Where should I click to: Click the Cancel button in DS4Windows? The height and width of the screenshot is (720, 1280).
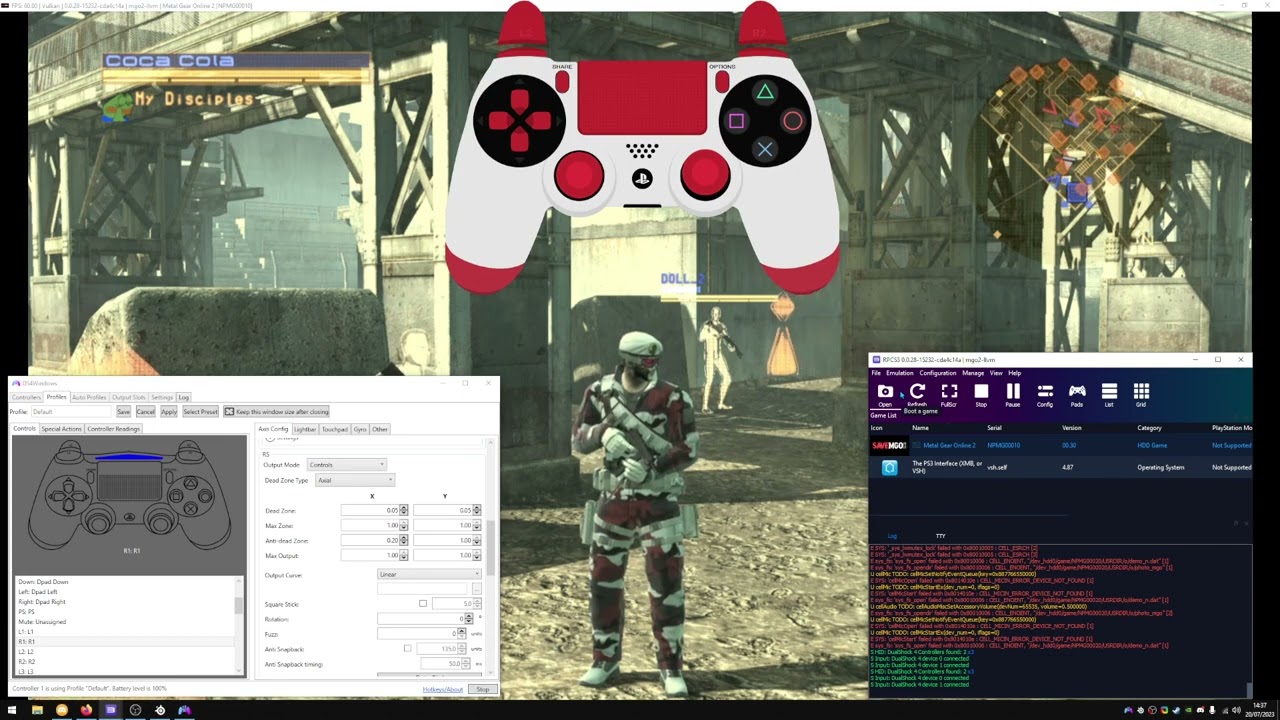tap(145, 412)
